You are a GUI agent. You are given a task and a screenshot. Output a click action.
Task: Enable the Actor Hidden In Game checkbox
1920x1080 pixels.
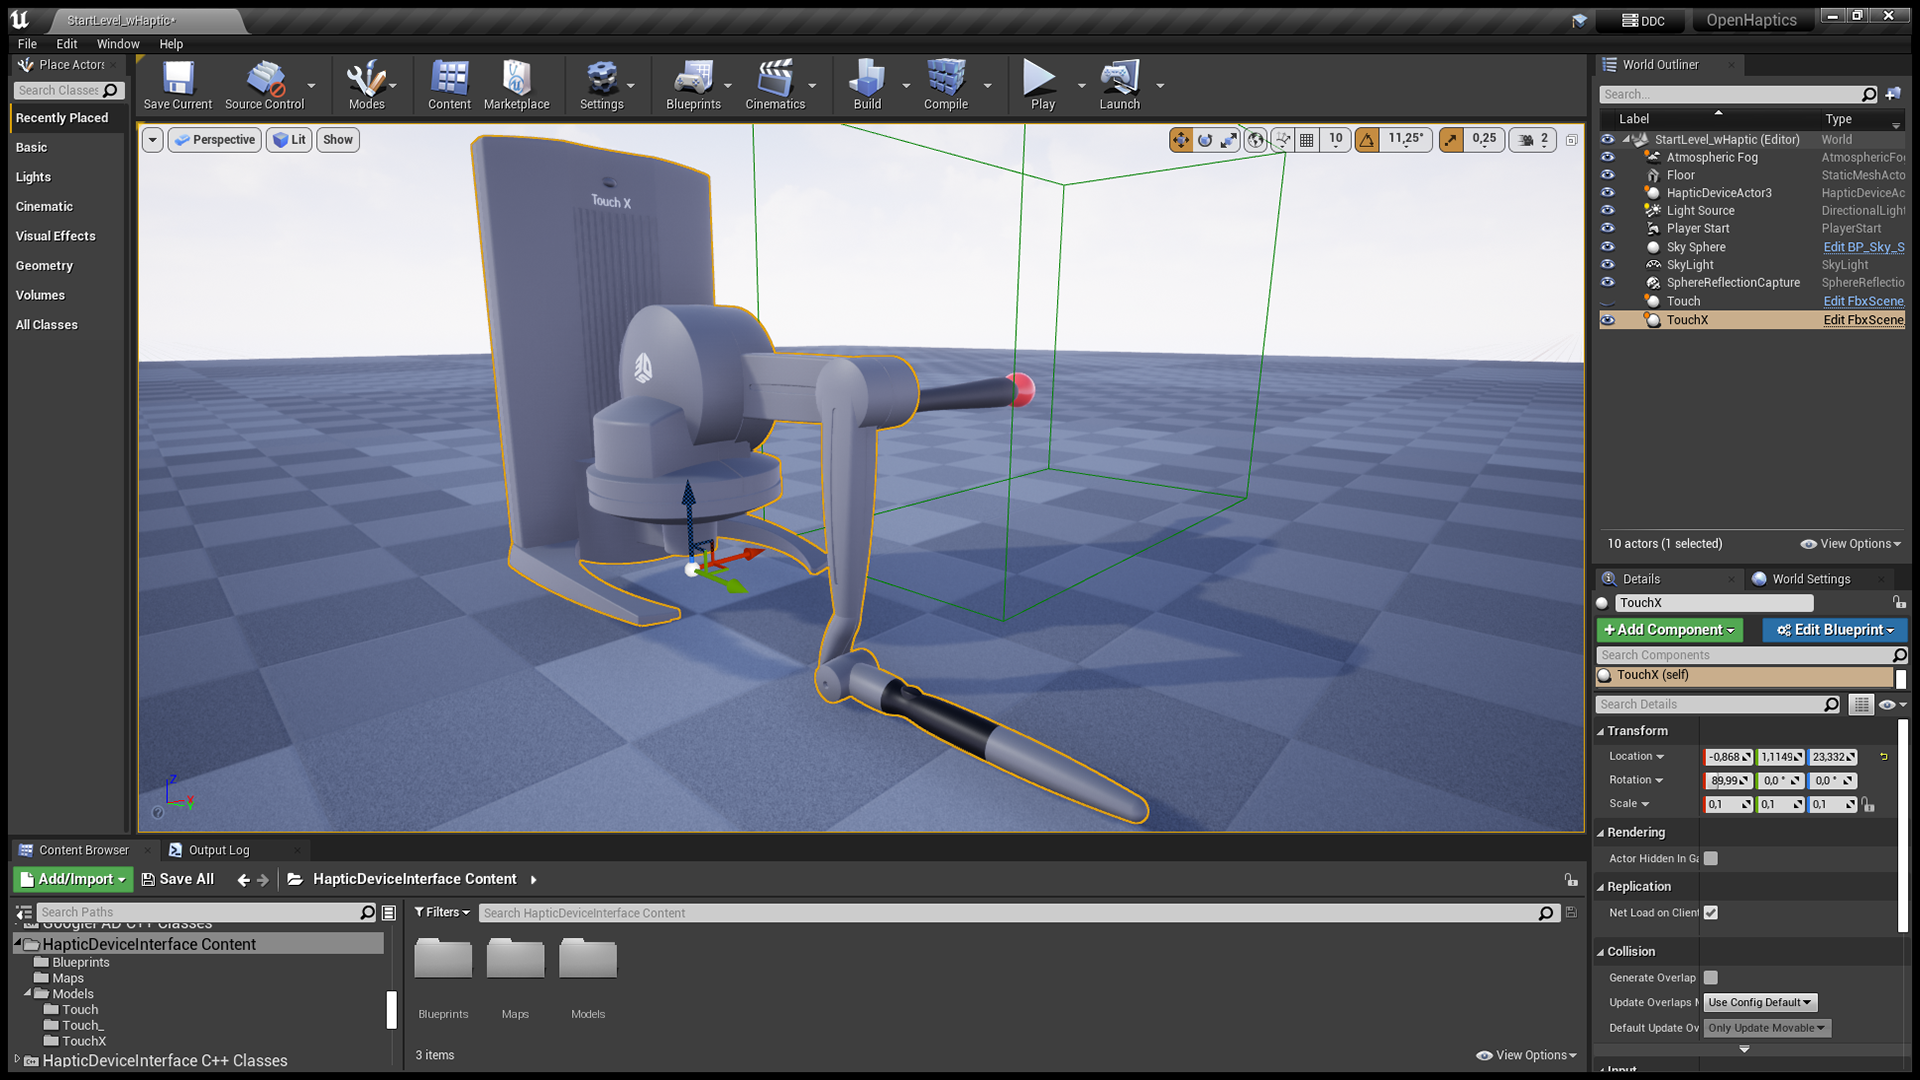coord(1711,858)
